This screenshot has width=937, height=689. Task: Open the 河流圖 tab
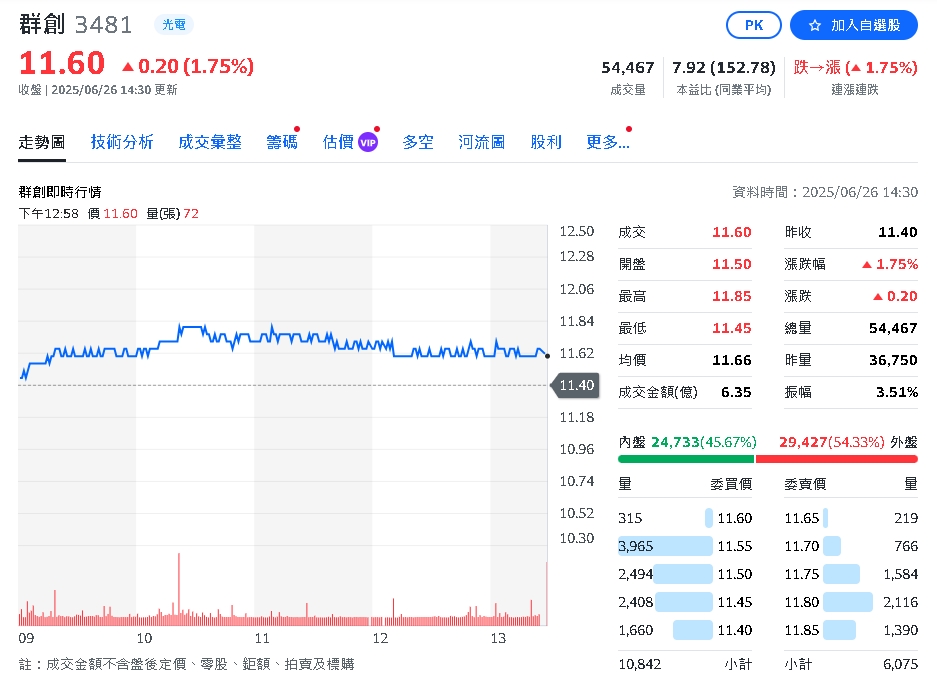coord(481,142)
